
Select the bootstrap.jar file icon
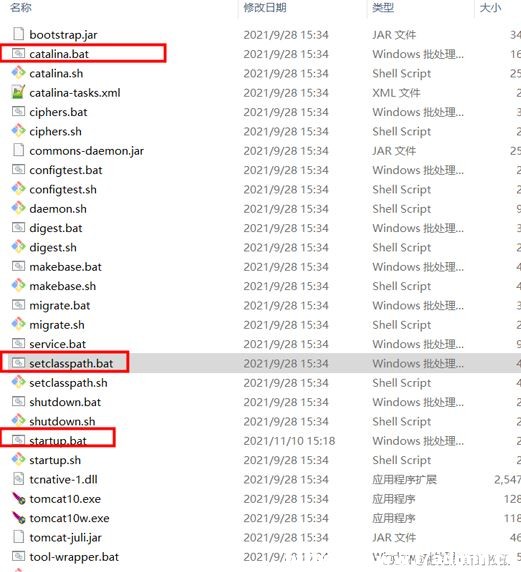[18, 34]
